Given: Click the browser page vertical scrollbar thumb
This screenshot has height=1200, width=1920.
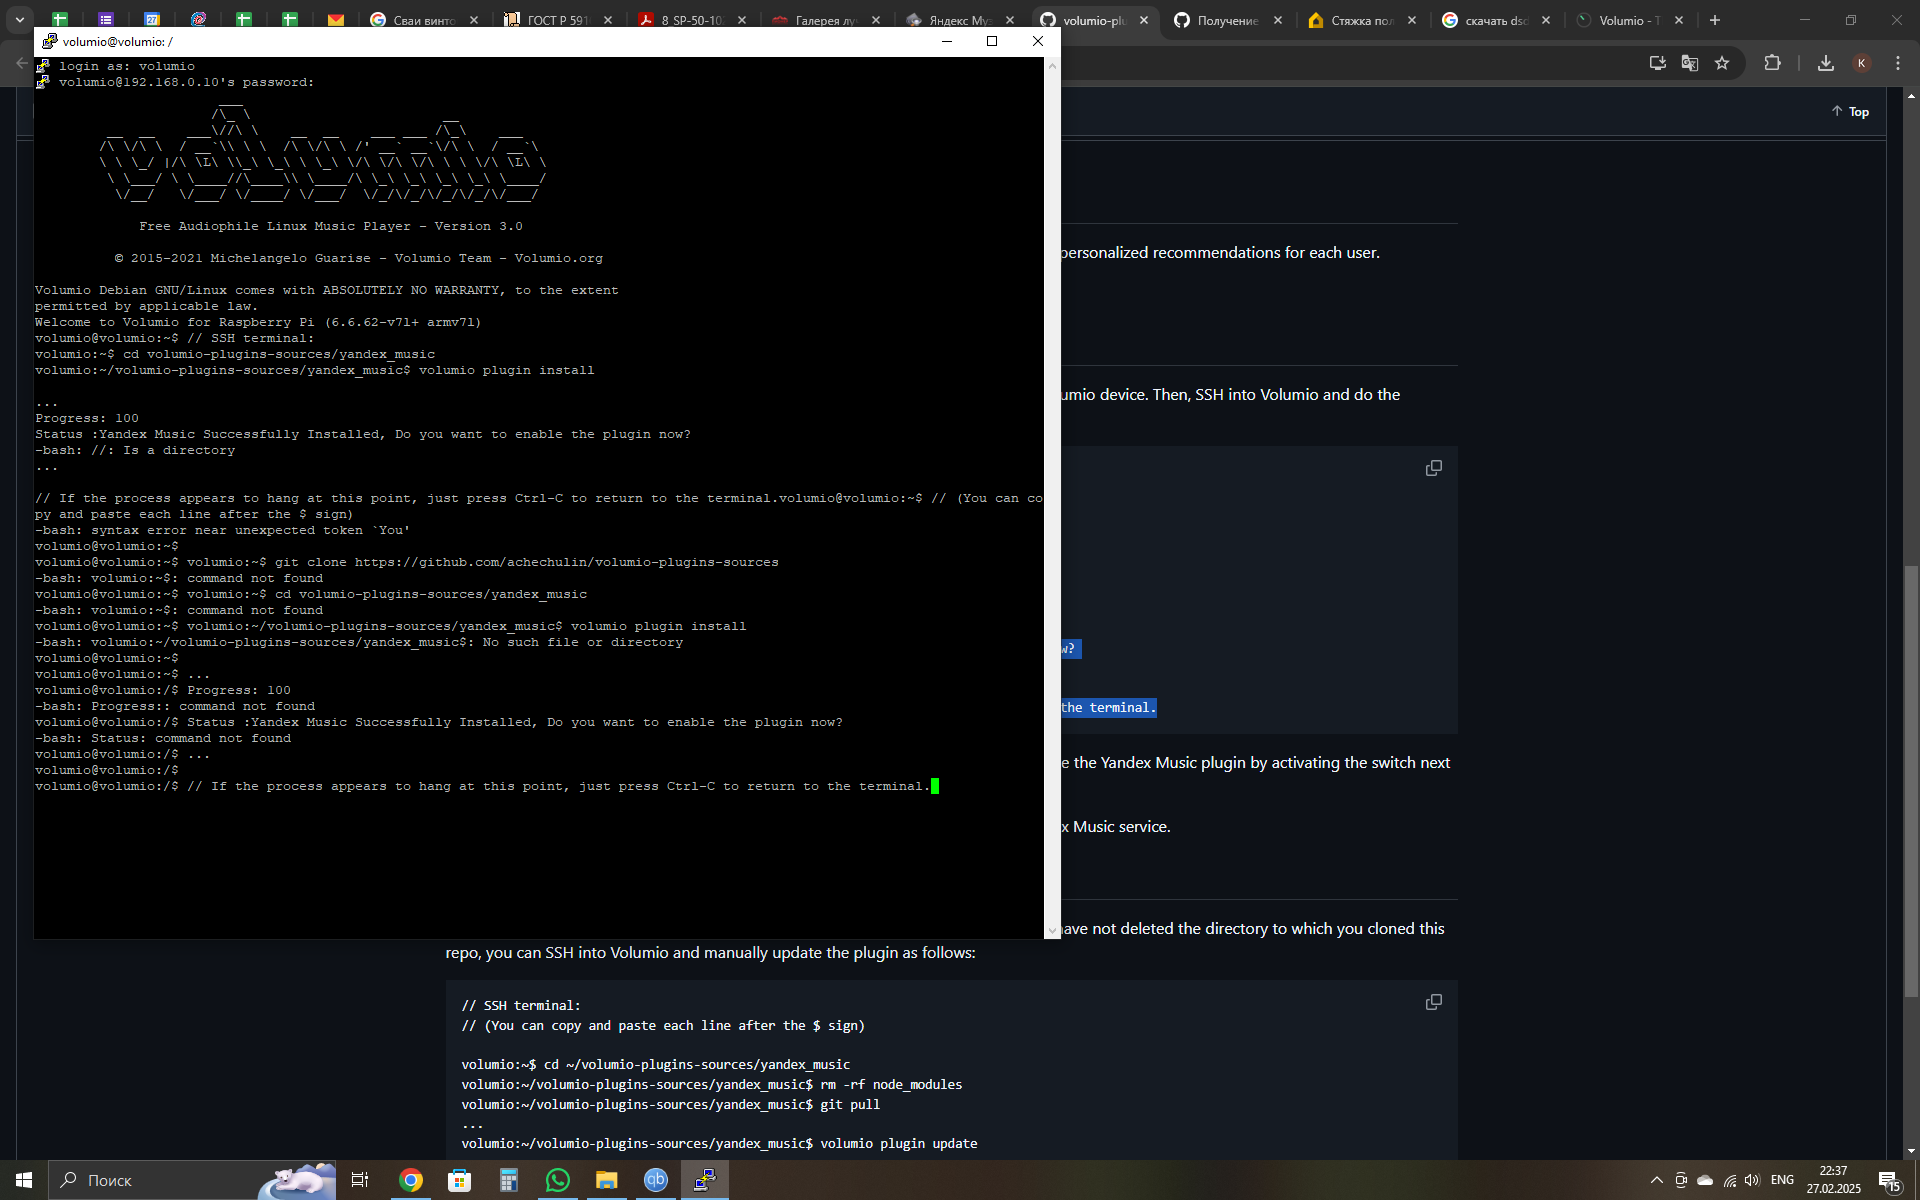Looking at the screenshot, I should coord(1911,782).
